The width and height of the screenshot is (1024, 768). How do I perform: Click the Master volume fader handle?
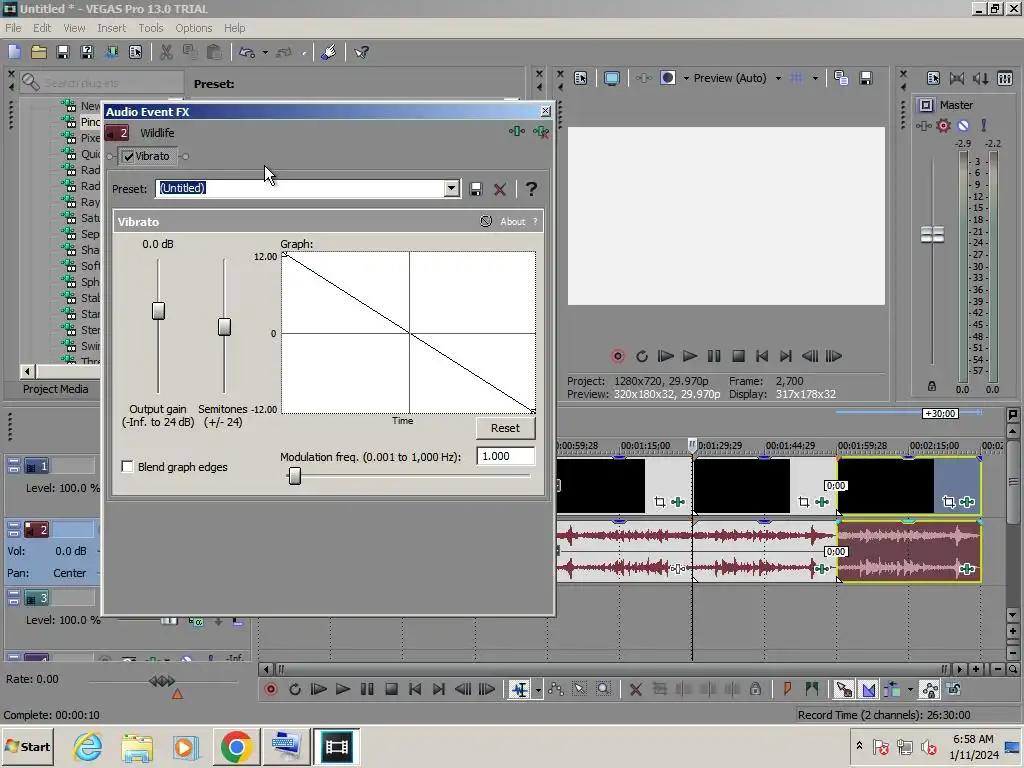(932, 234)
